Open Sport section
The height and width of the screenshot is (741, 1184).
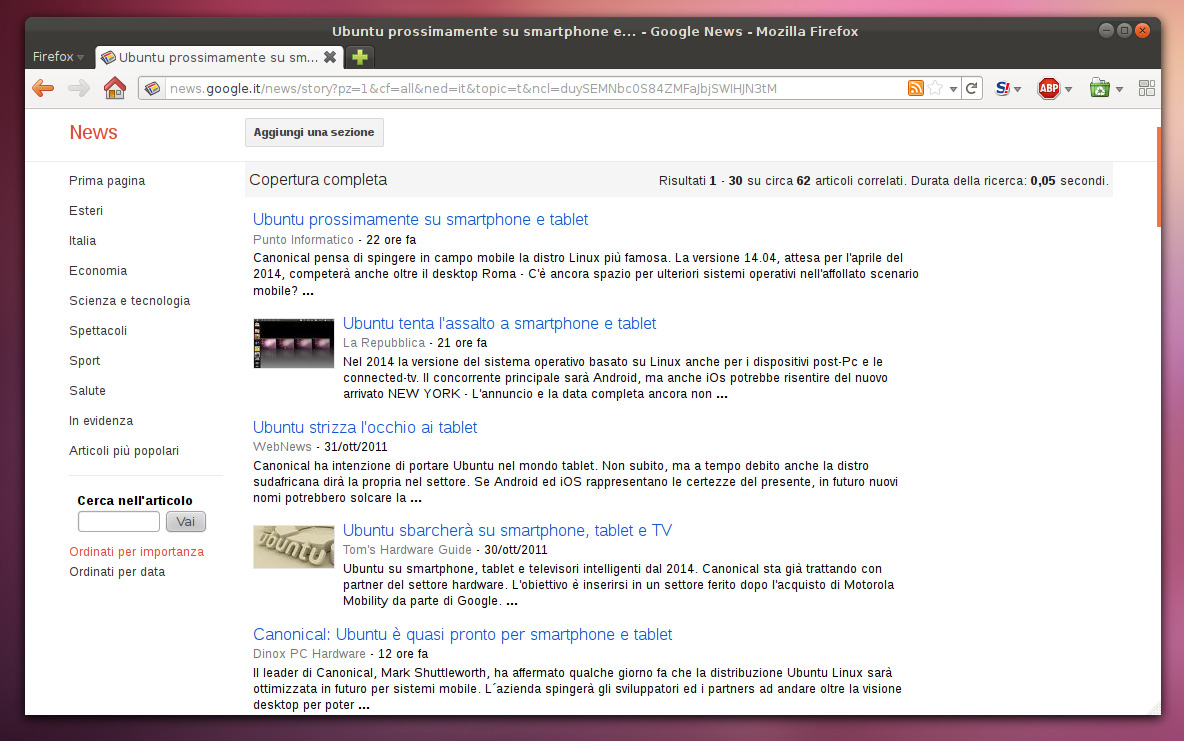click(x=85, y=361)
